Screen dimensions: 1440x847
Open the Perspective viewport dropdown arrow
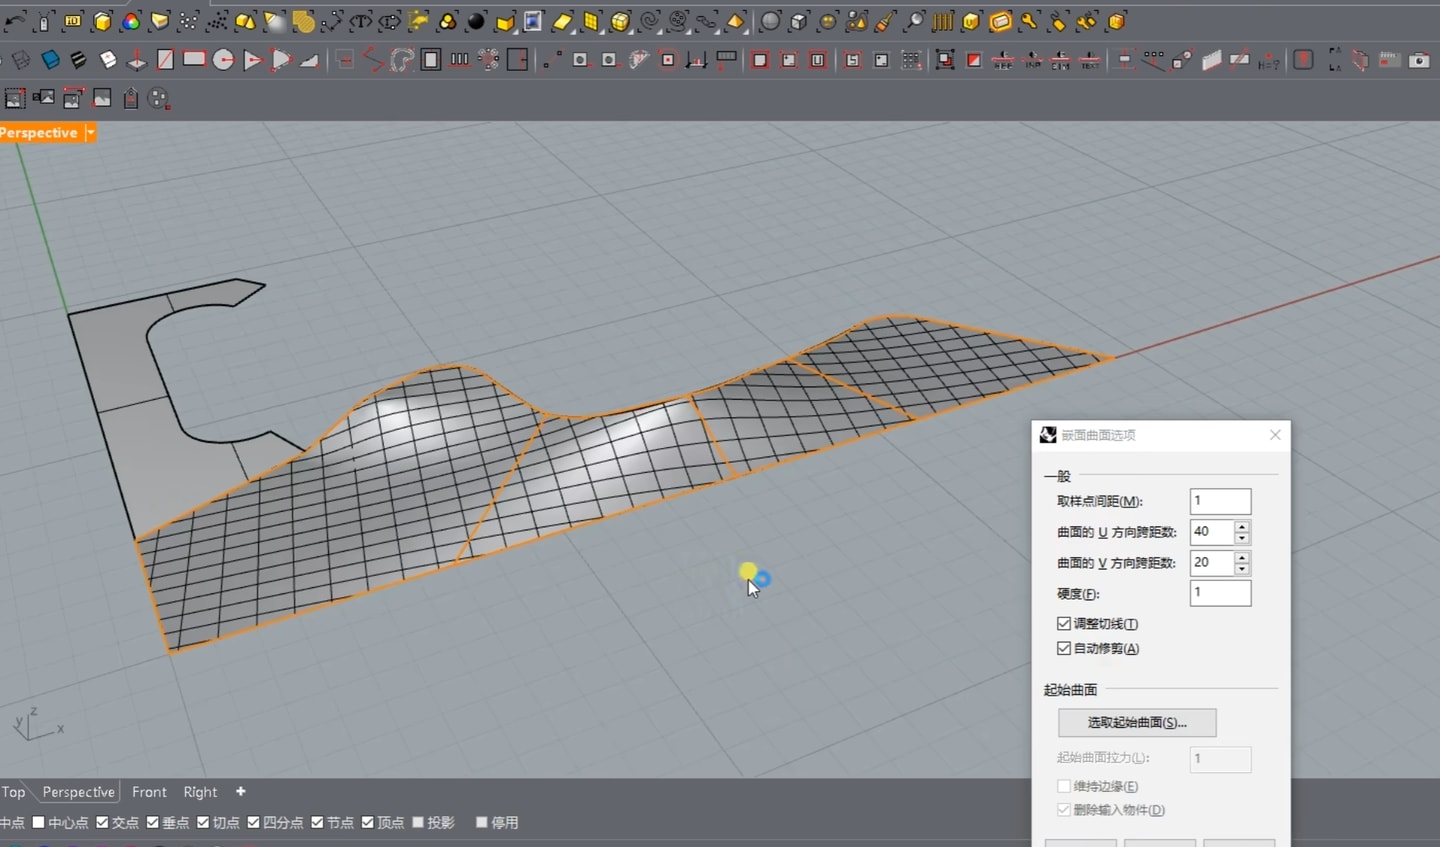[x=90, y=132]
